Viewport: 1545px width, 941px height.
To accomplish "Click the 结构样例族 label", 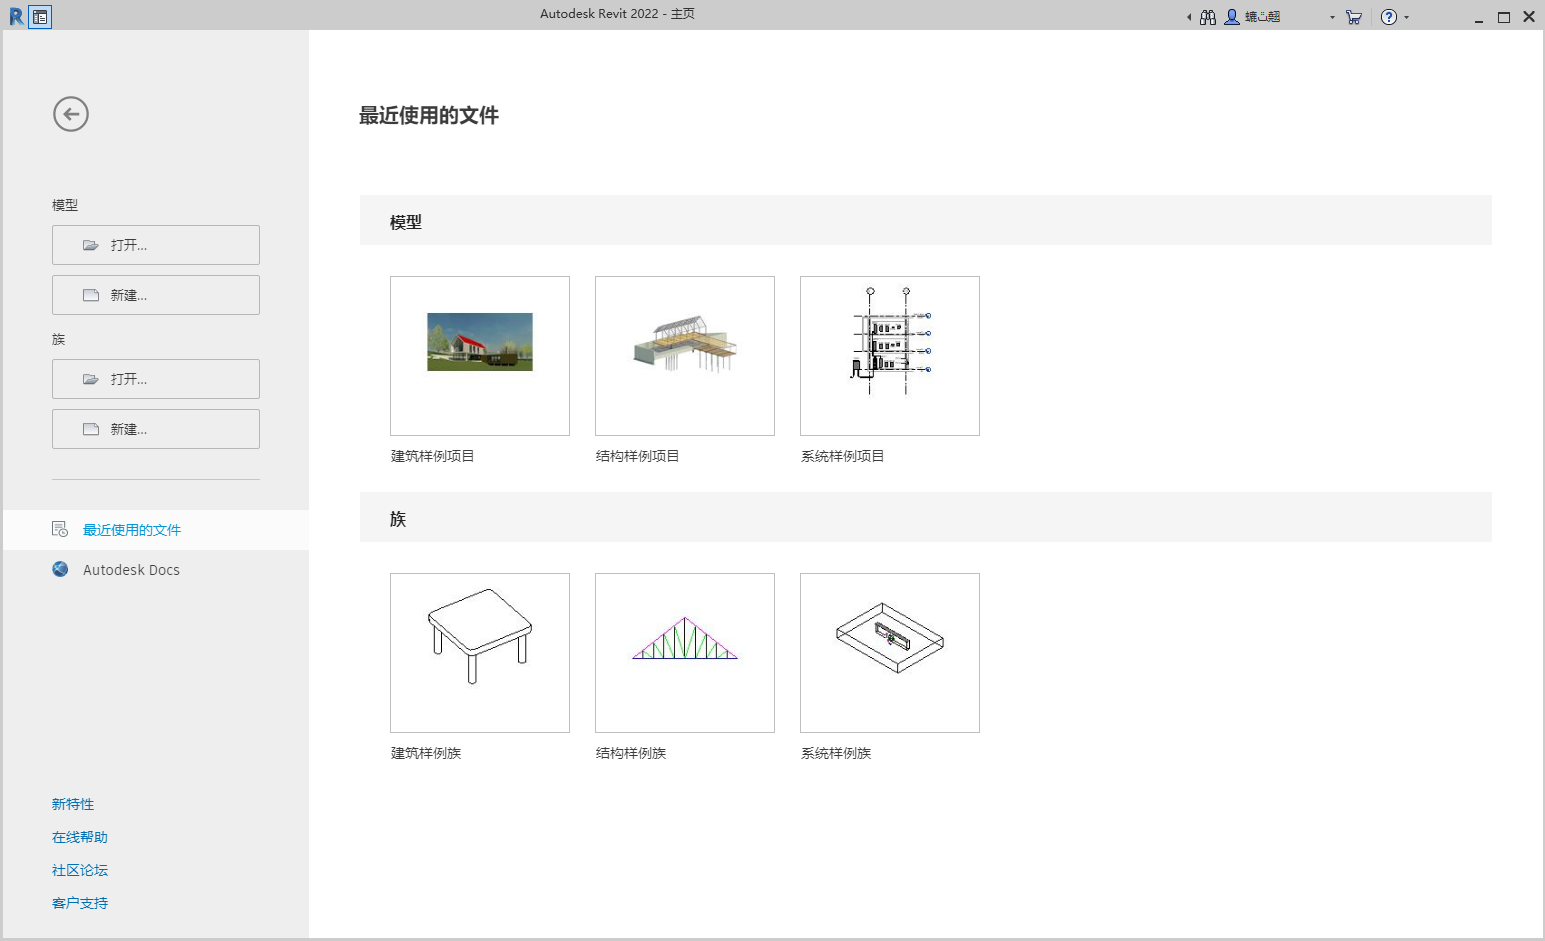I will (x=631, y=753).
